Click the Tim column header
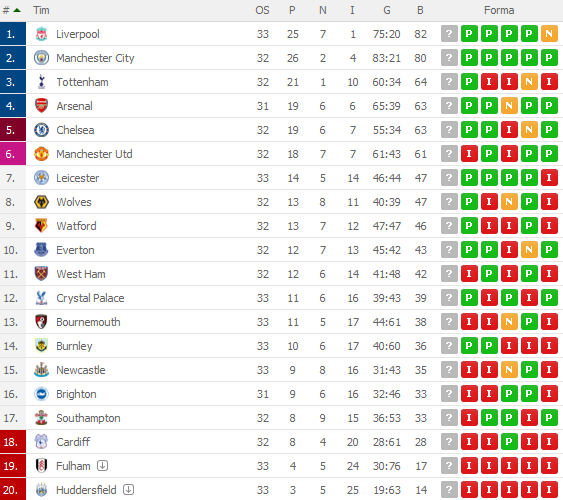563x500 pixels. coord(41,10)
